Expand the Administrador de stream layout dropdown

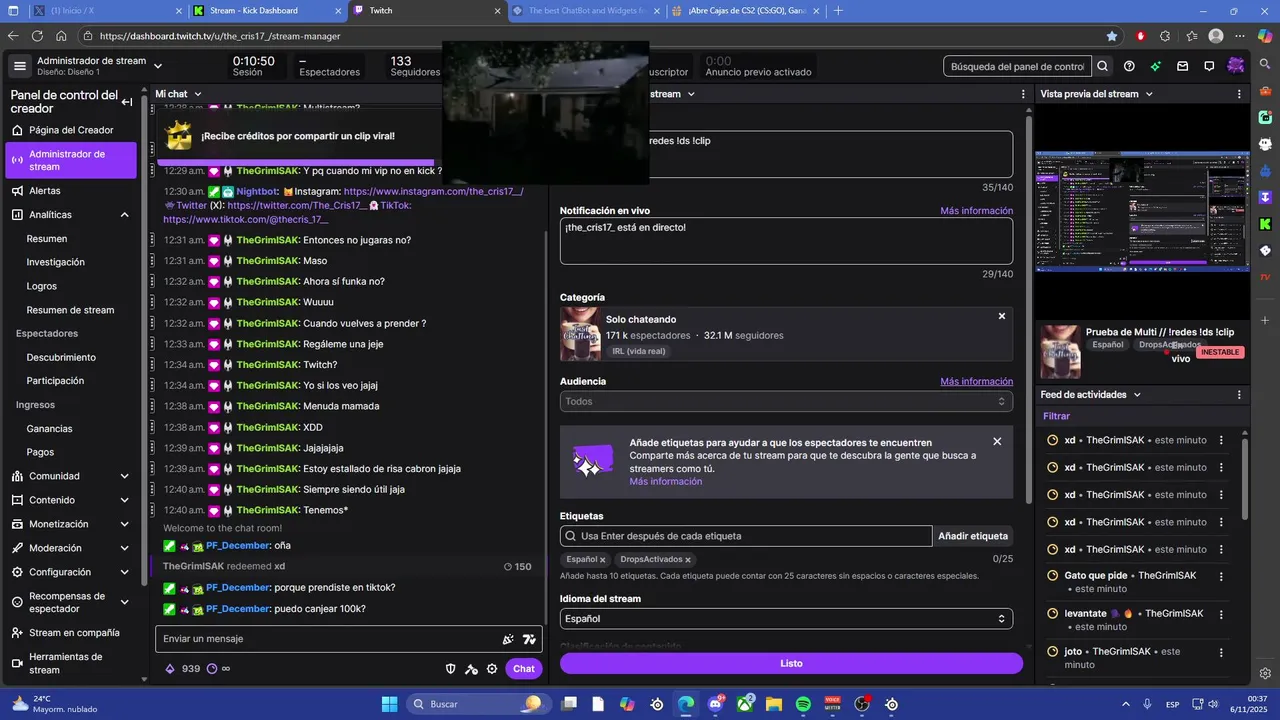158,66
